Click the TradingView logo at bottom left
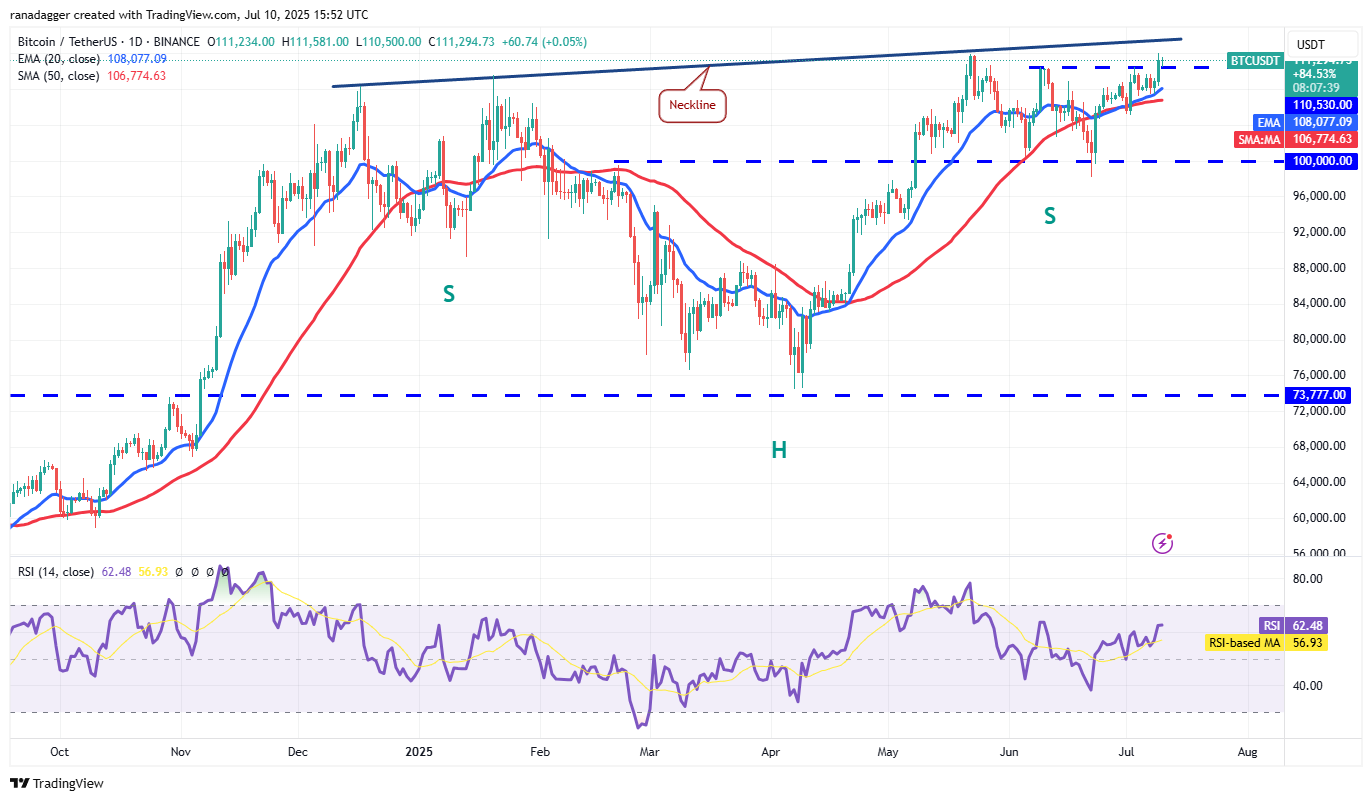 point(57,783)
